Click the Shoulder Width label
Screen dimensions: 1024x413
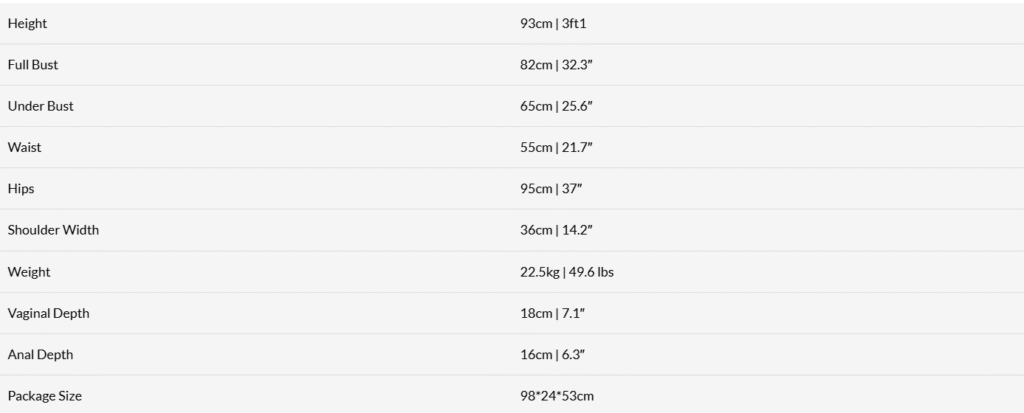coord(53,230)
